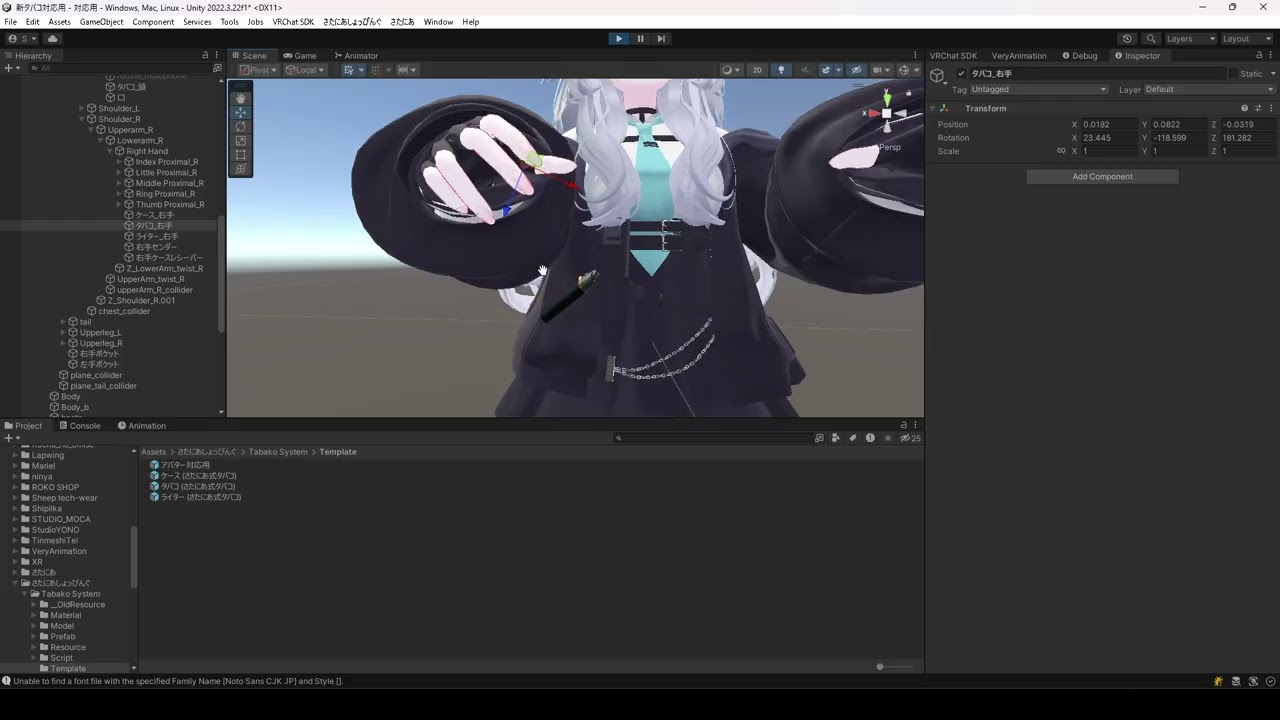Image resolution: width=1280 pixels, height=720 pixels.
Task: Toggle scene visibility hidden-objects icon
Action: pyautogui.click(x=856, y=70)
